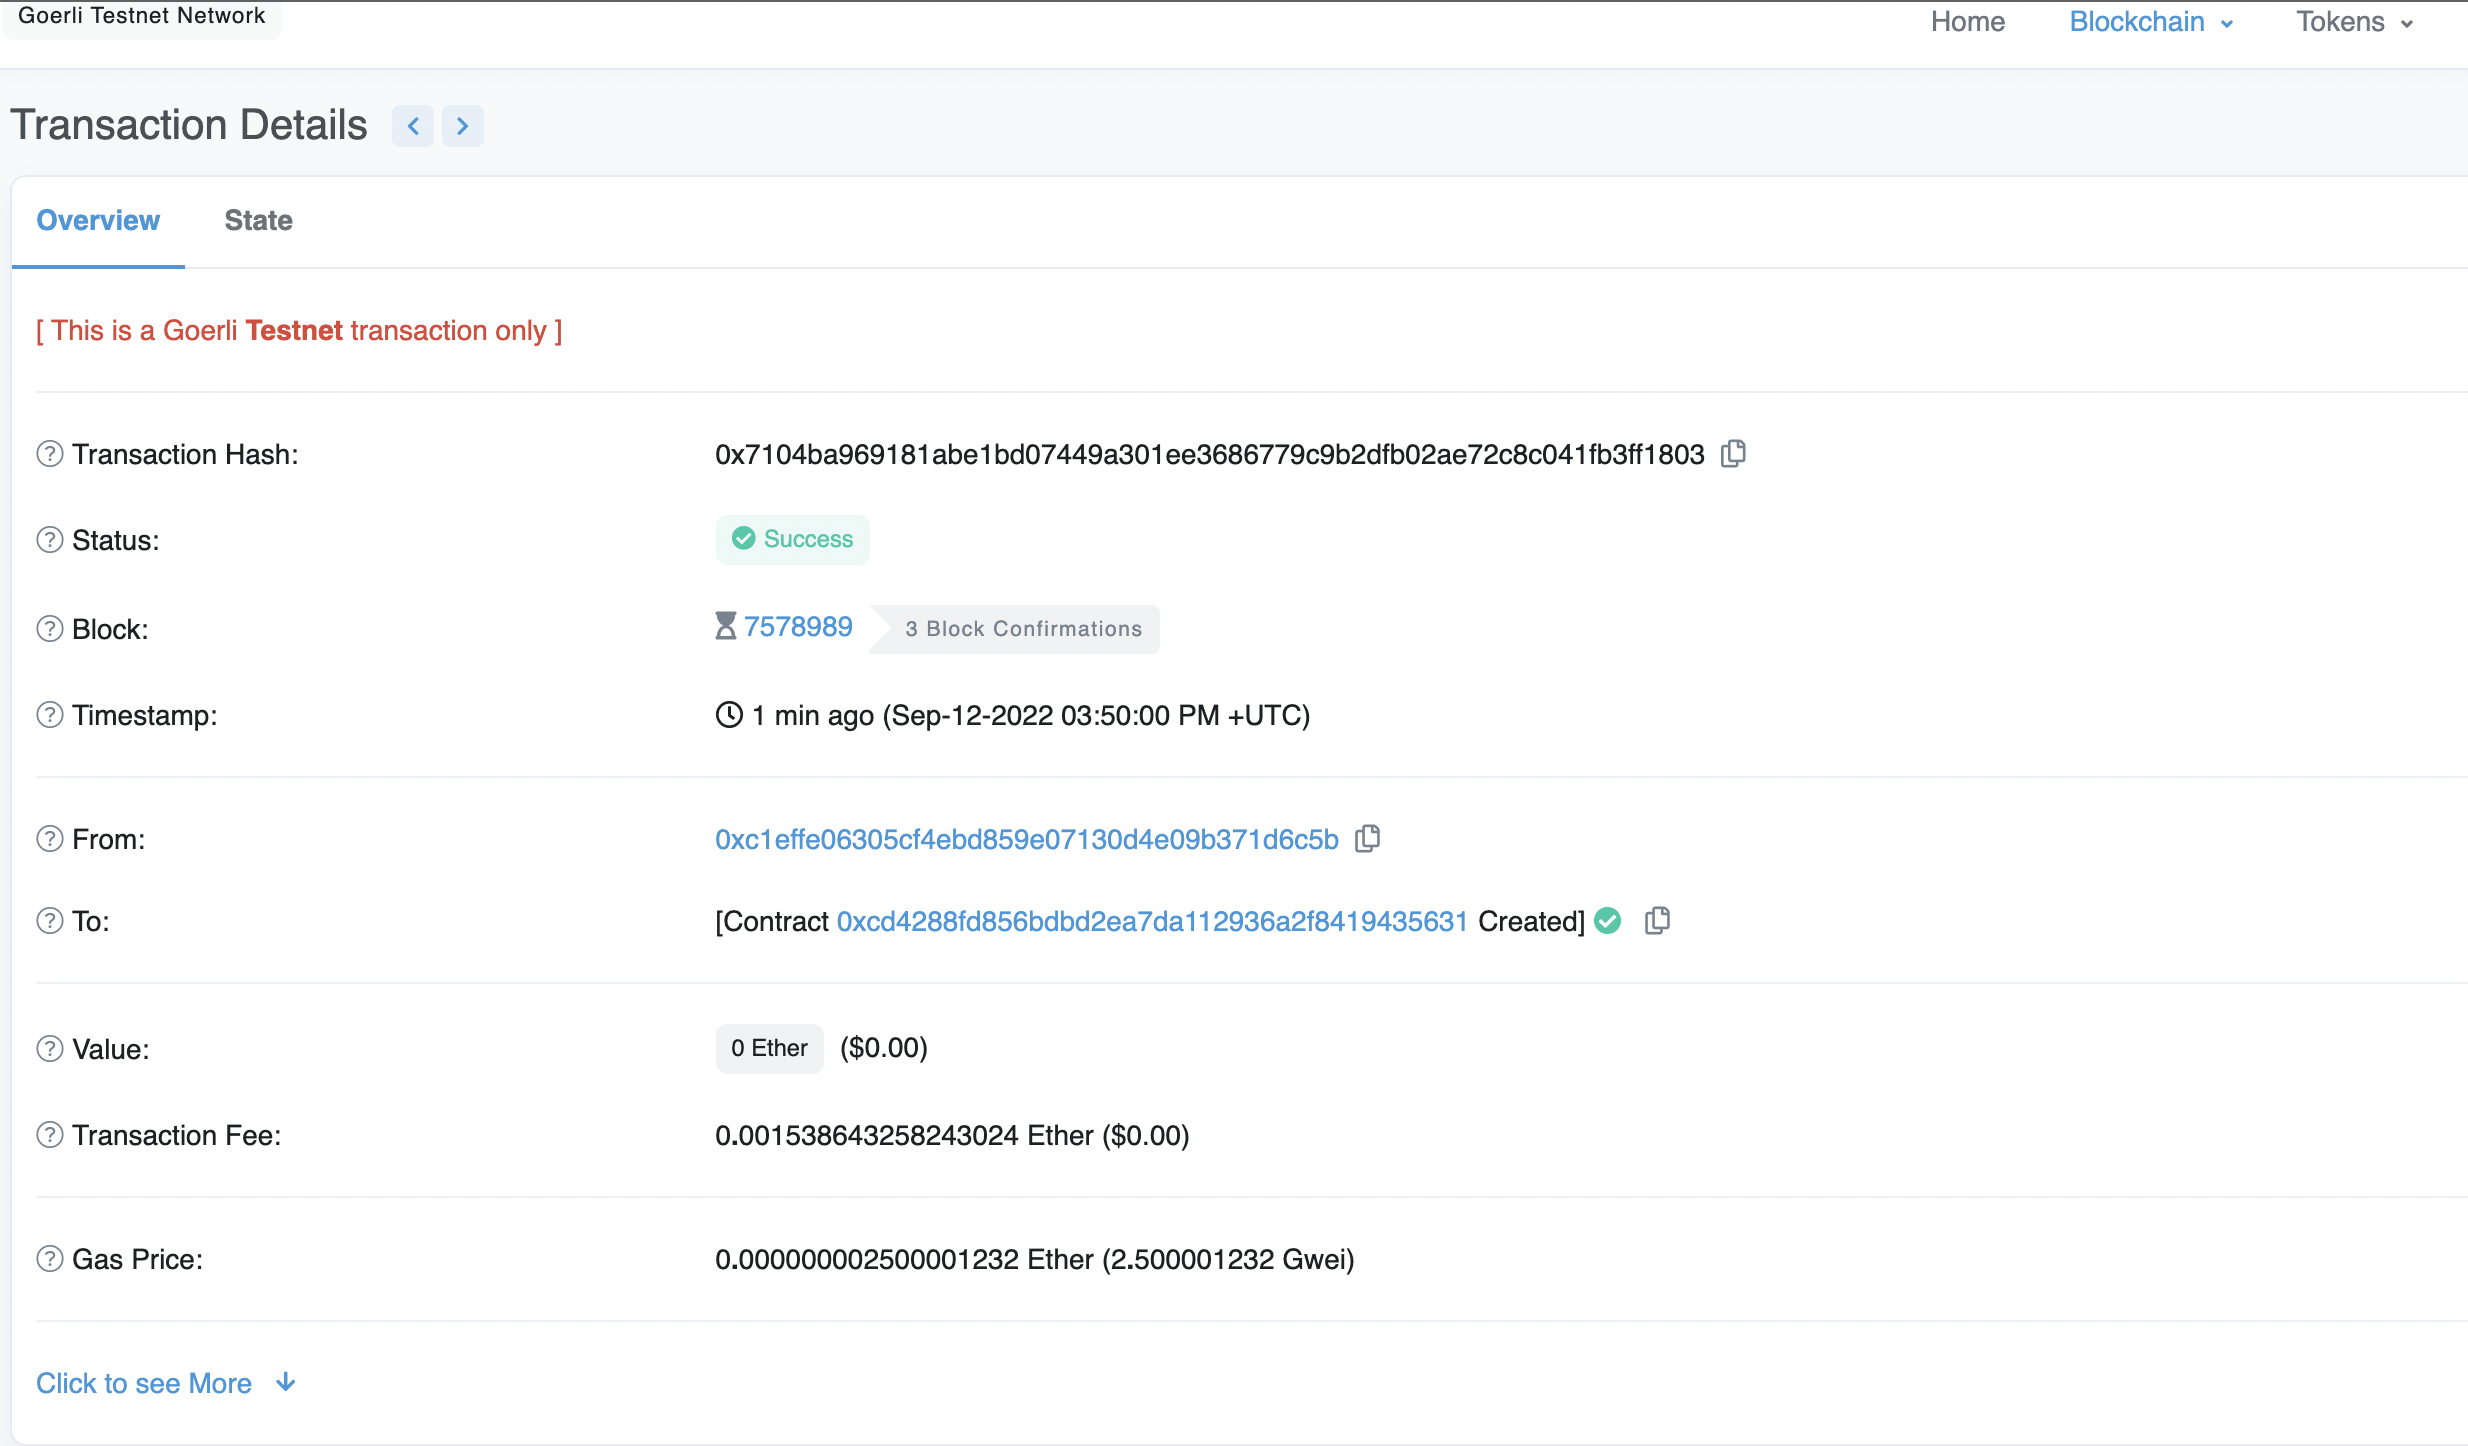
Task: Go to previous transaction arrow
Action: [413, 126]
